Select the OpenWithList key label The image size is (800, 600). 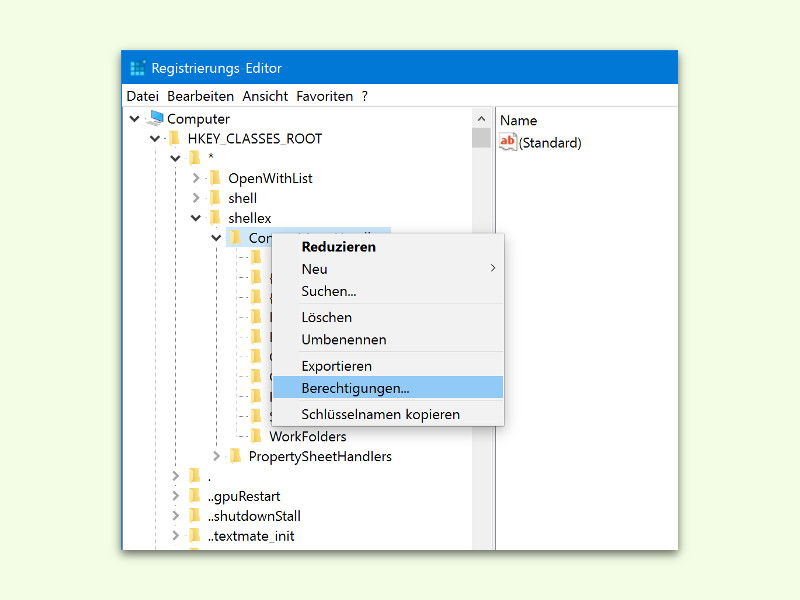(270, 179)
